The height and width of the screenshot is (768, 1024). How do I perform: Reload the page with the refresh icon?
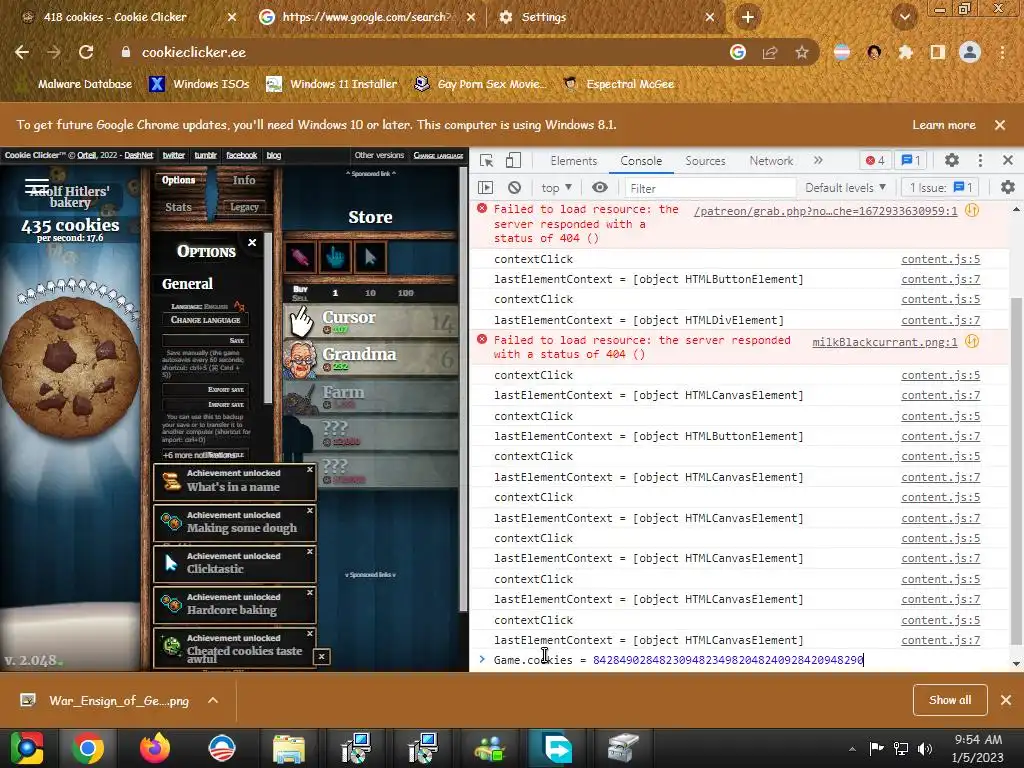pos(86,52)
